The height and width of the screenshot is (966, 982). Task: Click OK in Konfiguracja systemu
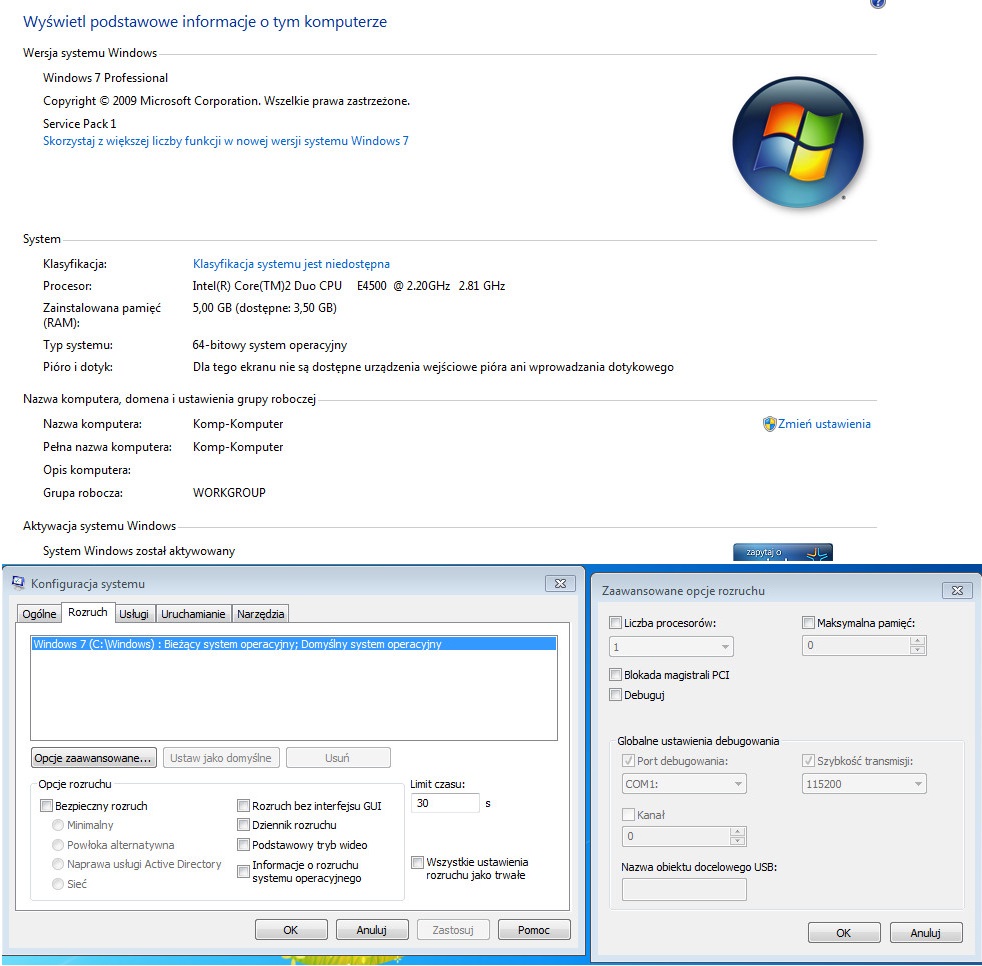pos(291,930)
